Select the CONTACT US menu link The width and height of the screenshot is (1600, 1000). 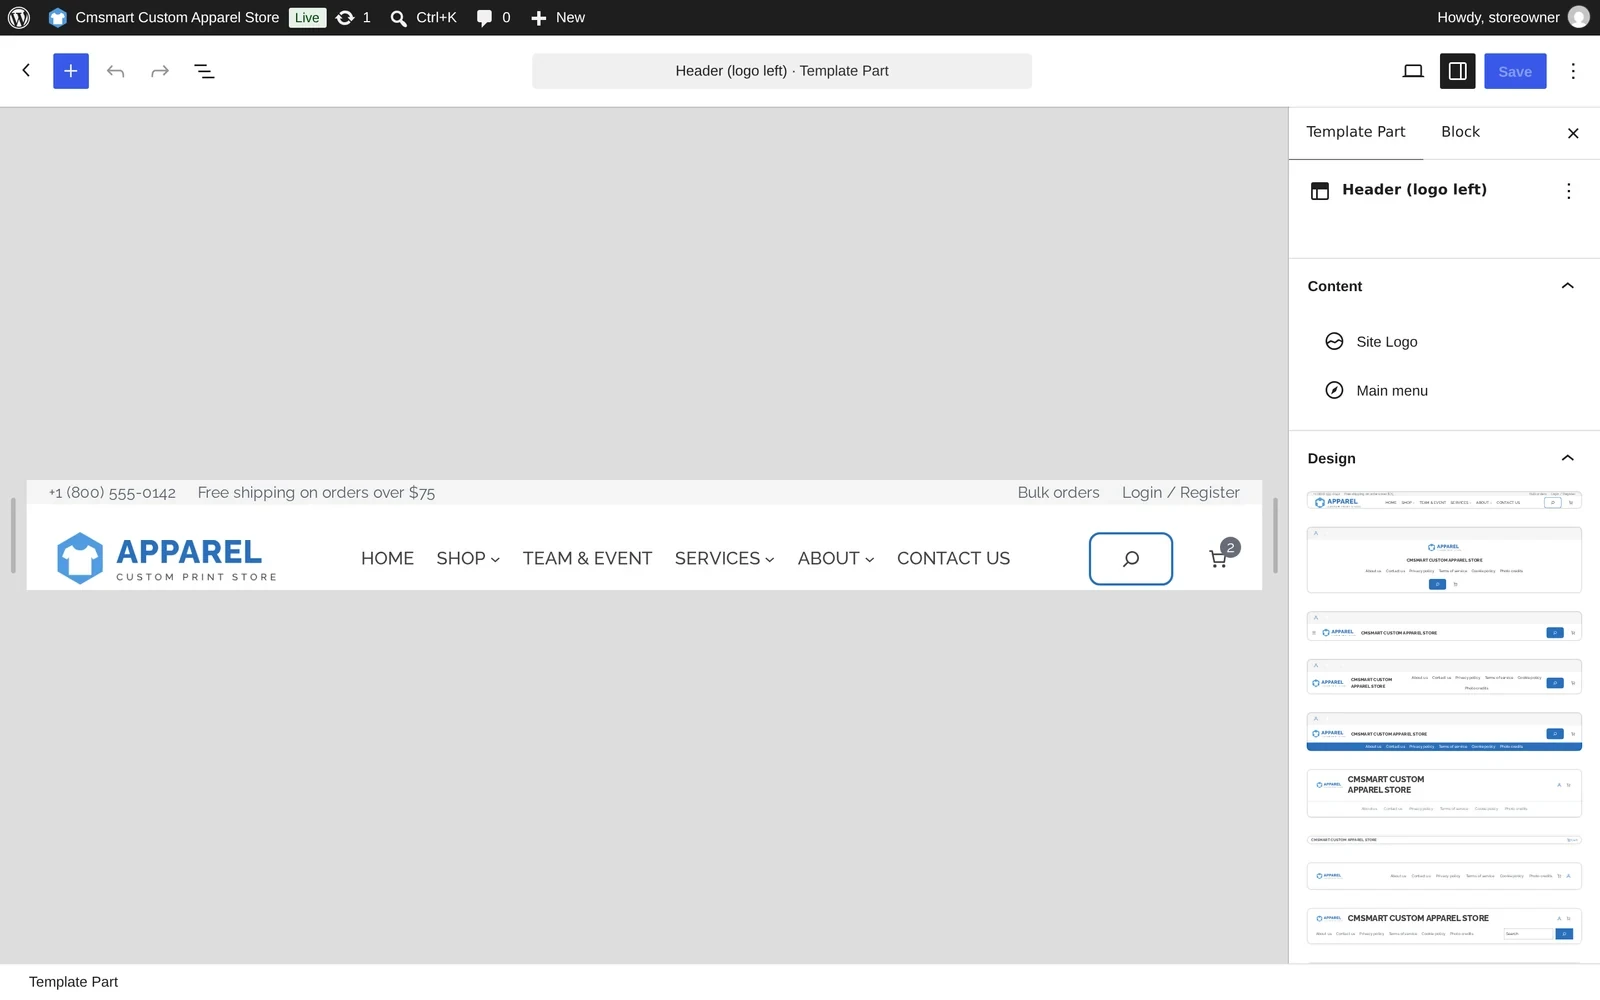tap(953, 558)
